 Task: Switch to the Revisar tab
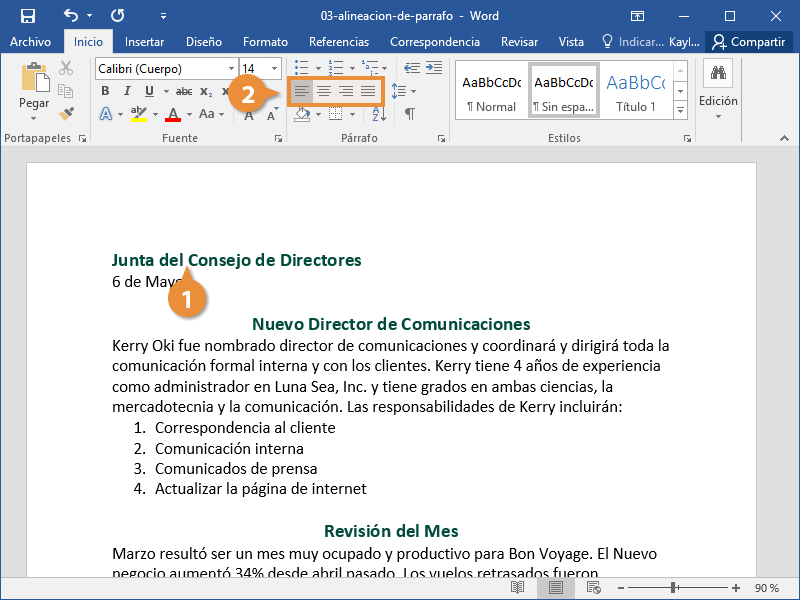click(x=519, y=42)
